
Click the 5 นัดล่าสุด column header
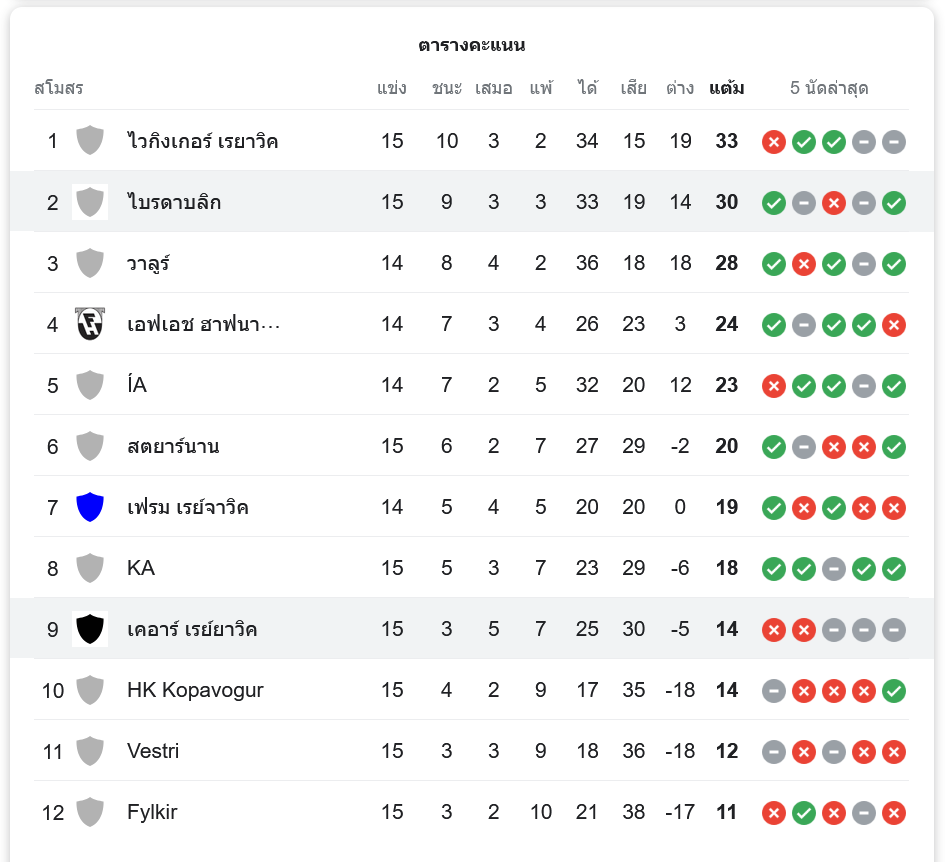[829, 88]
